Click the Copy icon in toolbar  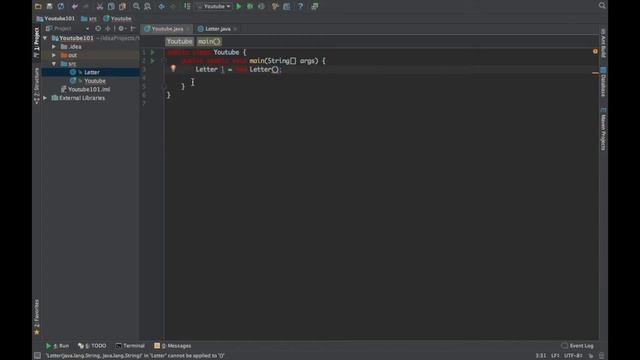111,6
